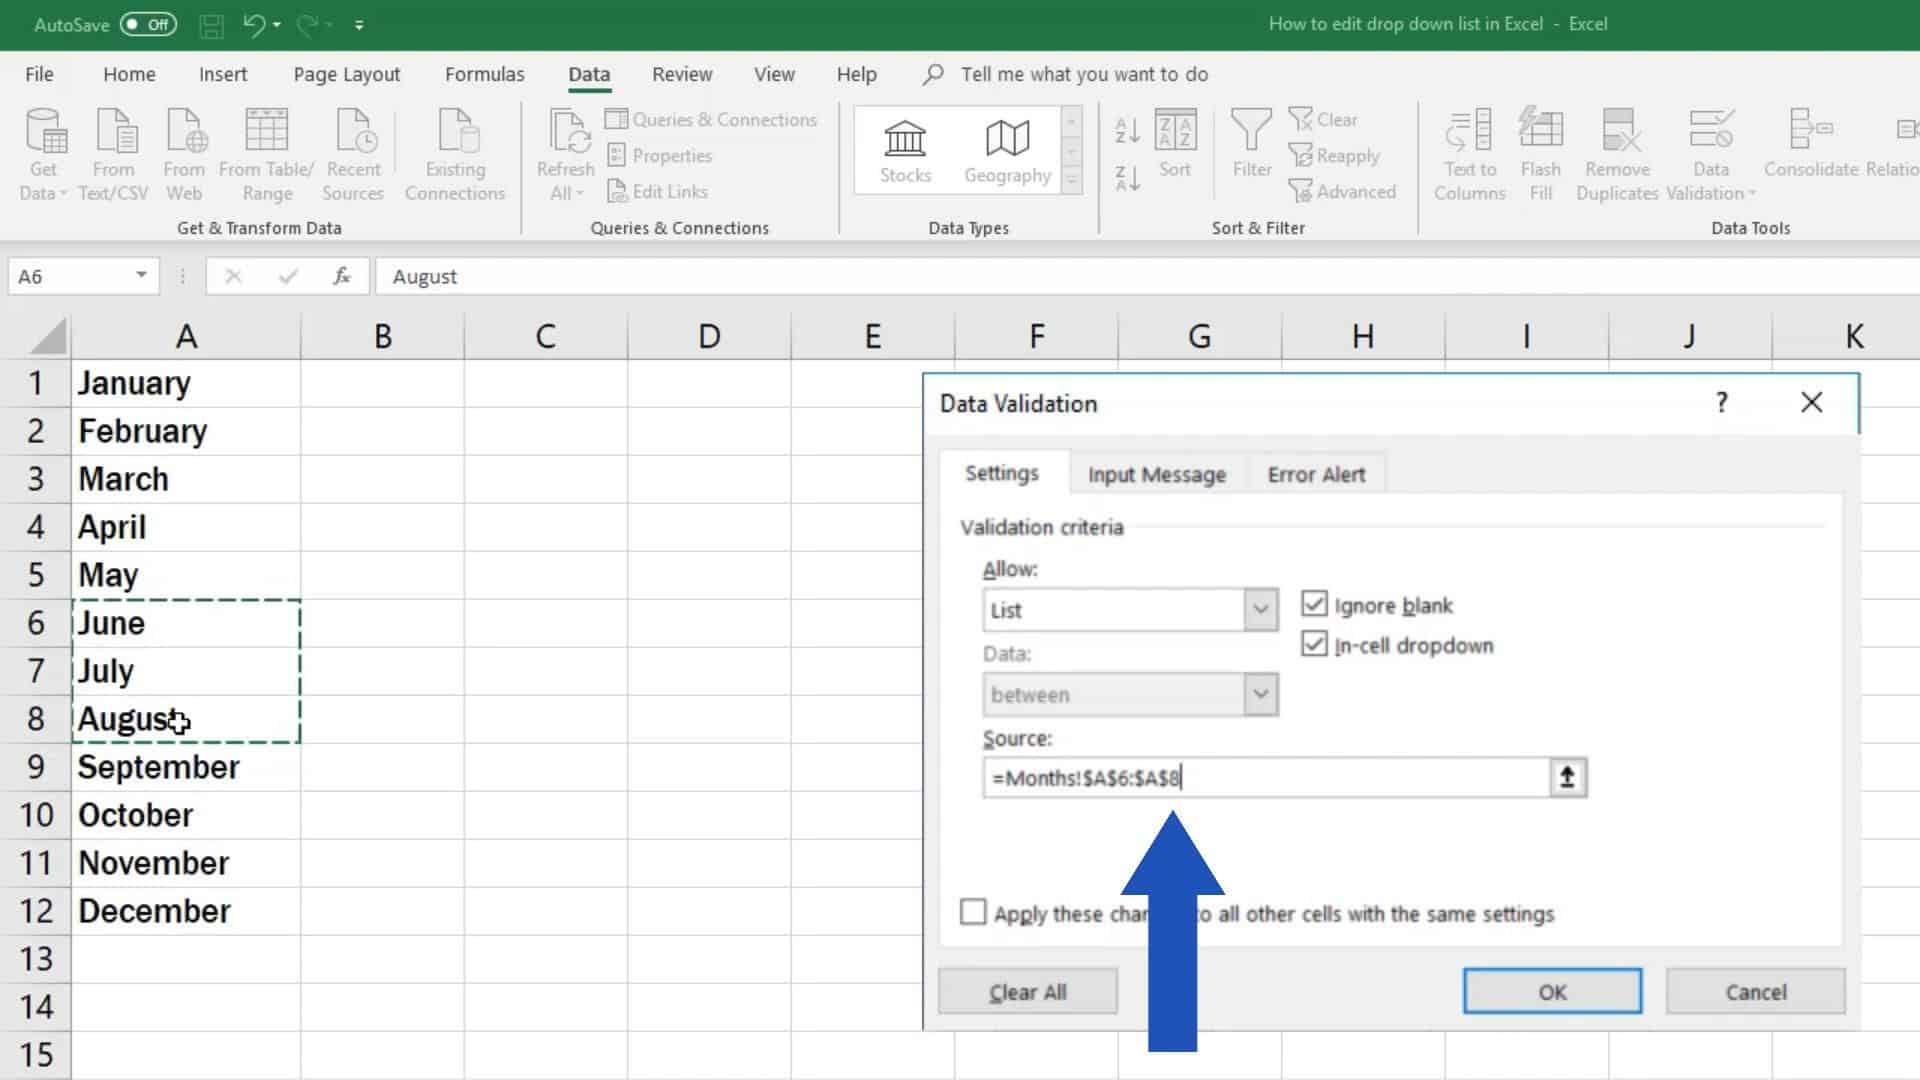This screenshot has width=1920, height=1080.
Task: Switch to the Error Alert tab
Action: pos(1316,473)
